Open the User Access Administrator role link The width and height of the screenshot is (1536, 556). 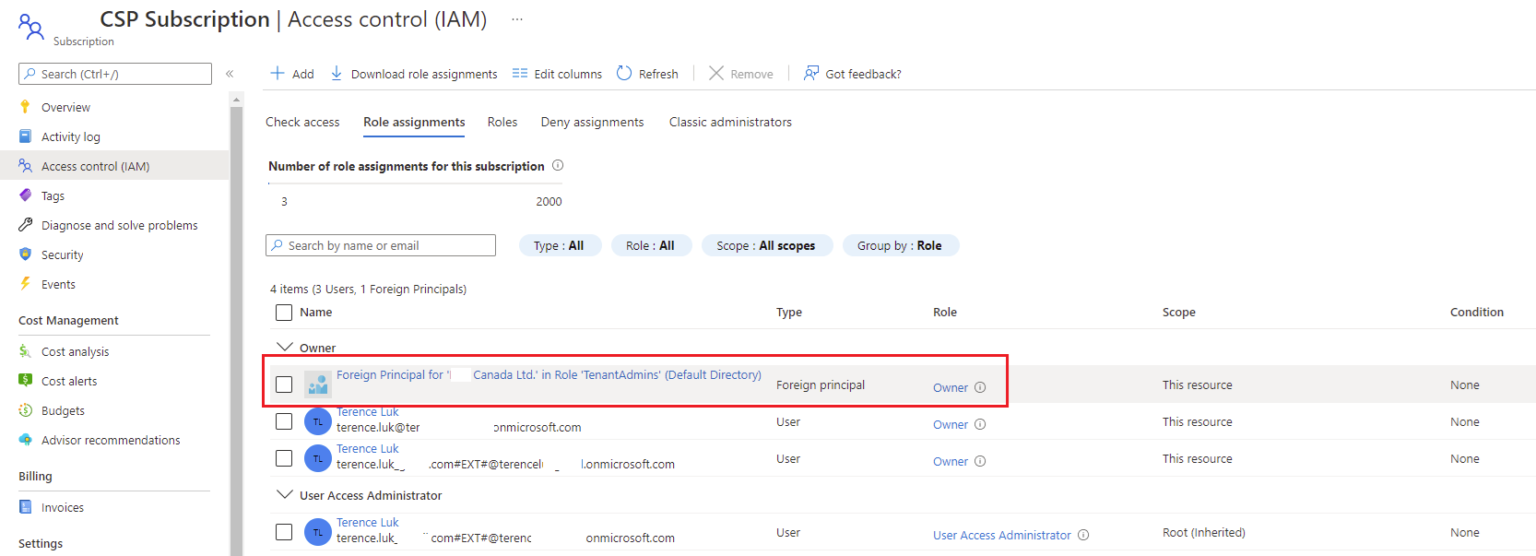click(x=1002, y=535)
